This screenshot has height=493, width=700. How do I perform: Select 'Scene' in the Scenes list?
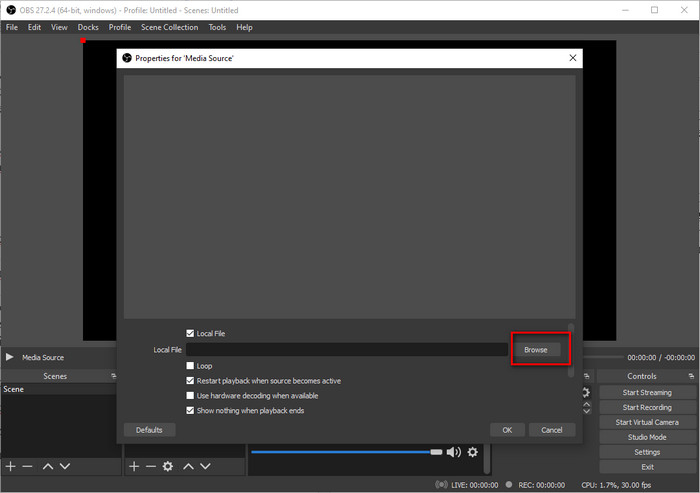59,389
